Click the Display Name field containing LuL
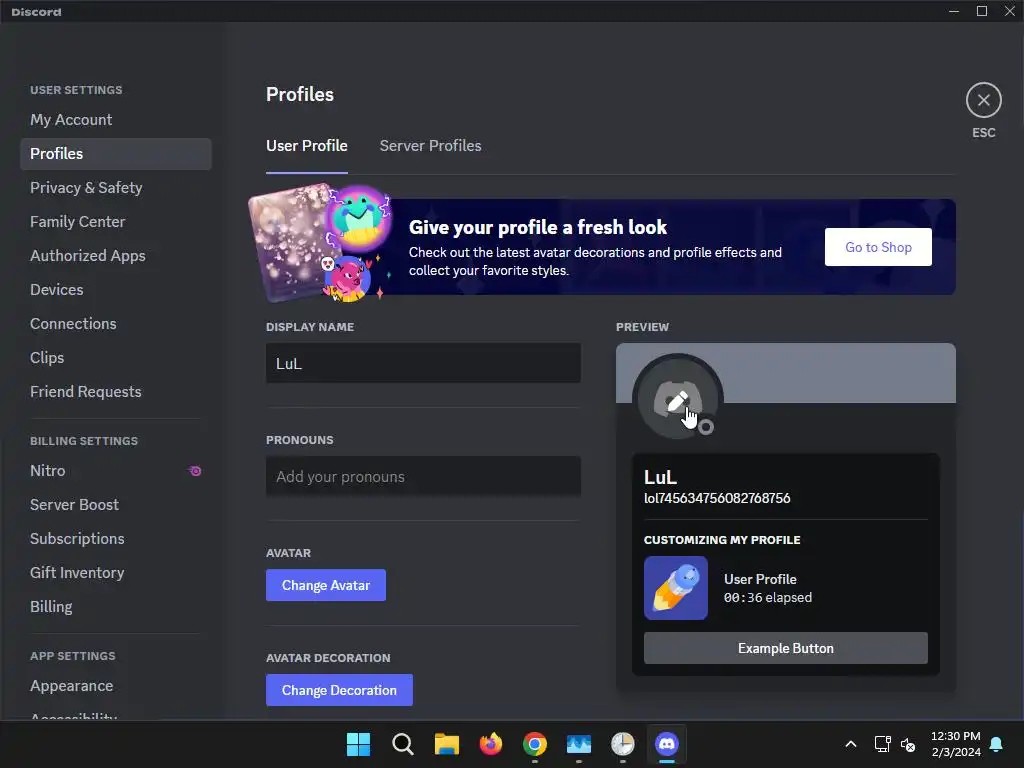This screenshot has height=768, width=1024. (x=423, y=363)
